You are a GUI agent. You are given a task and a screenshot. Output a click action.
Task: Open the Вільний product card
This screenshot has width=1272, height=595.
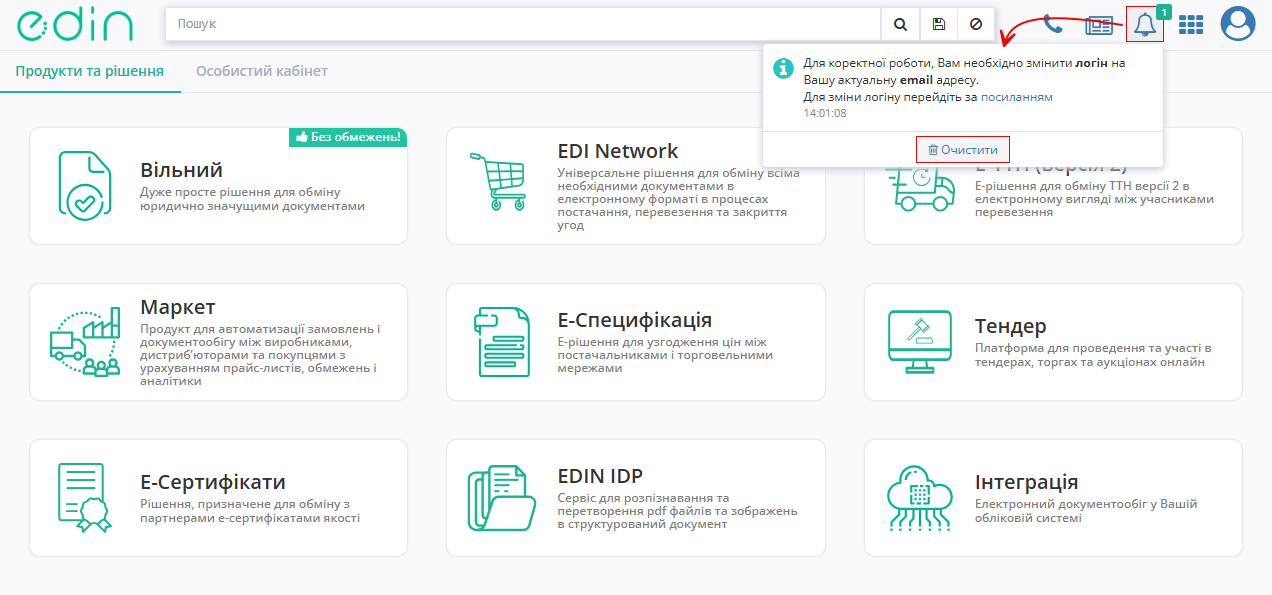[218, 186]
